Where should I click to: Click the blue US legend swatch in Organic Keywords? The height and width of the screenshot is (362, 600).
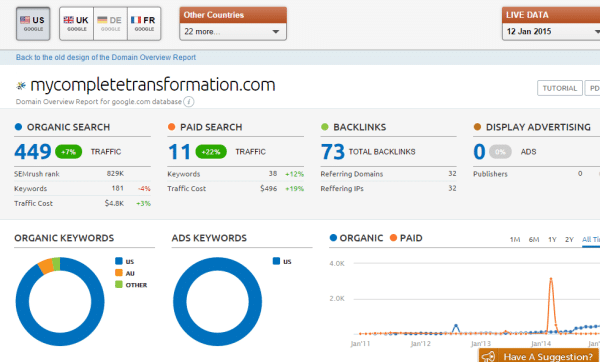[x=119, y=261]
